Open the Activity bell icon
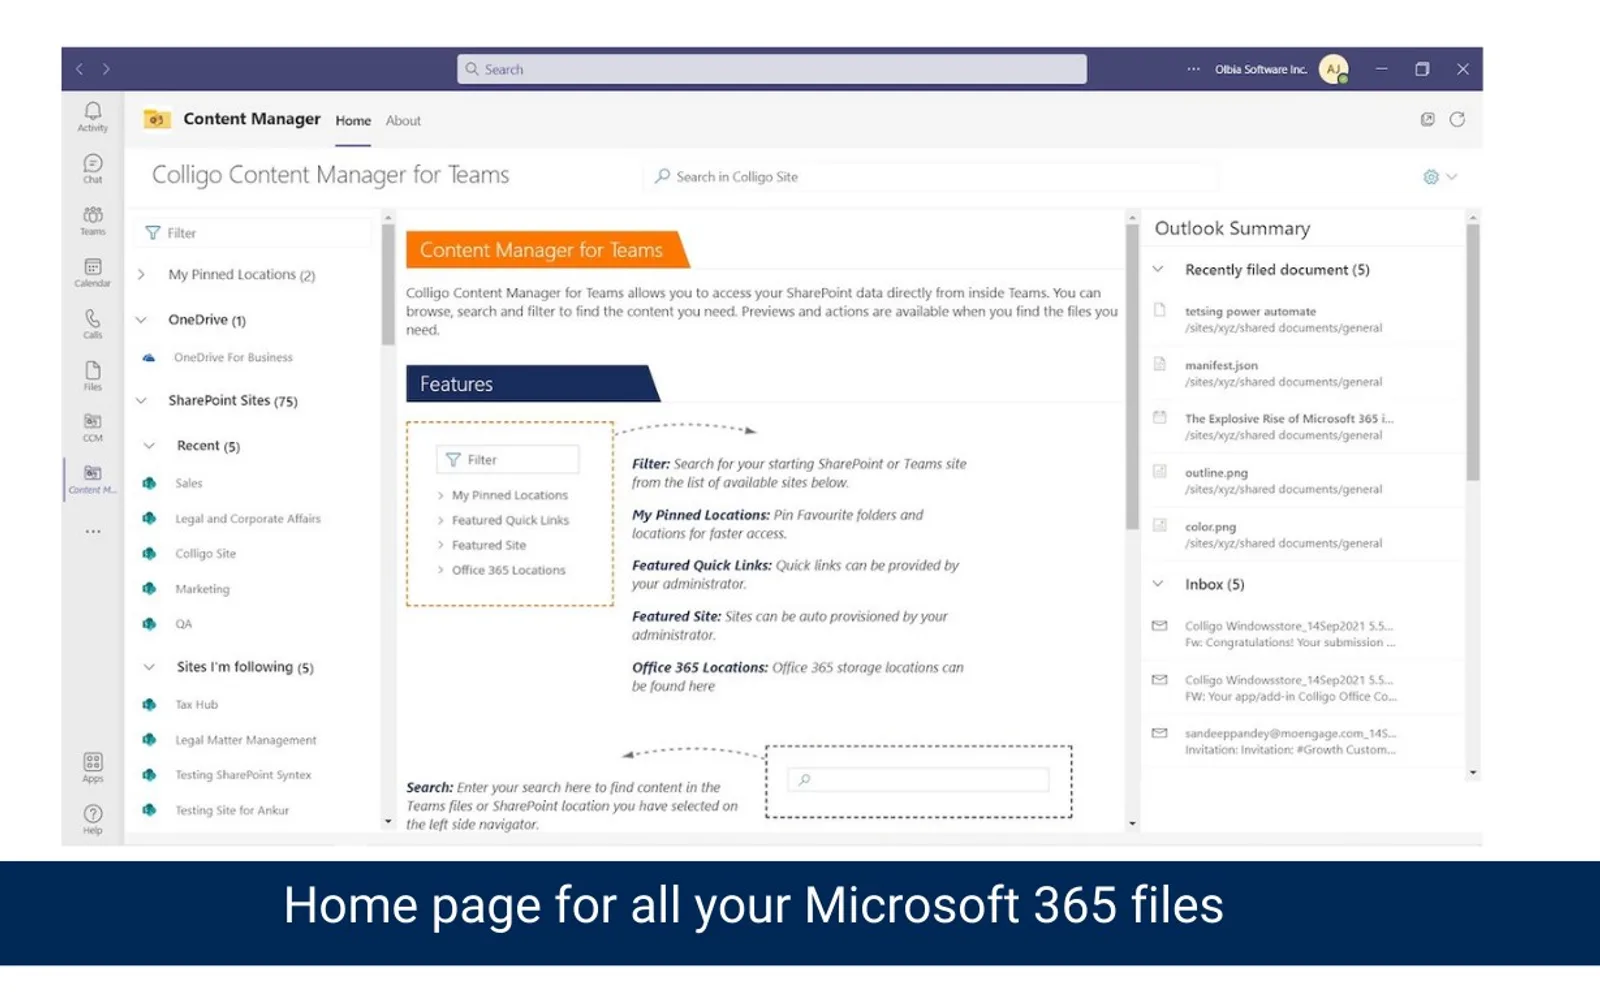This screenshot has width=1600, height=1000. click(x=92, y=116)
